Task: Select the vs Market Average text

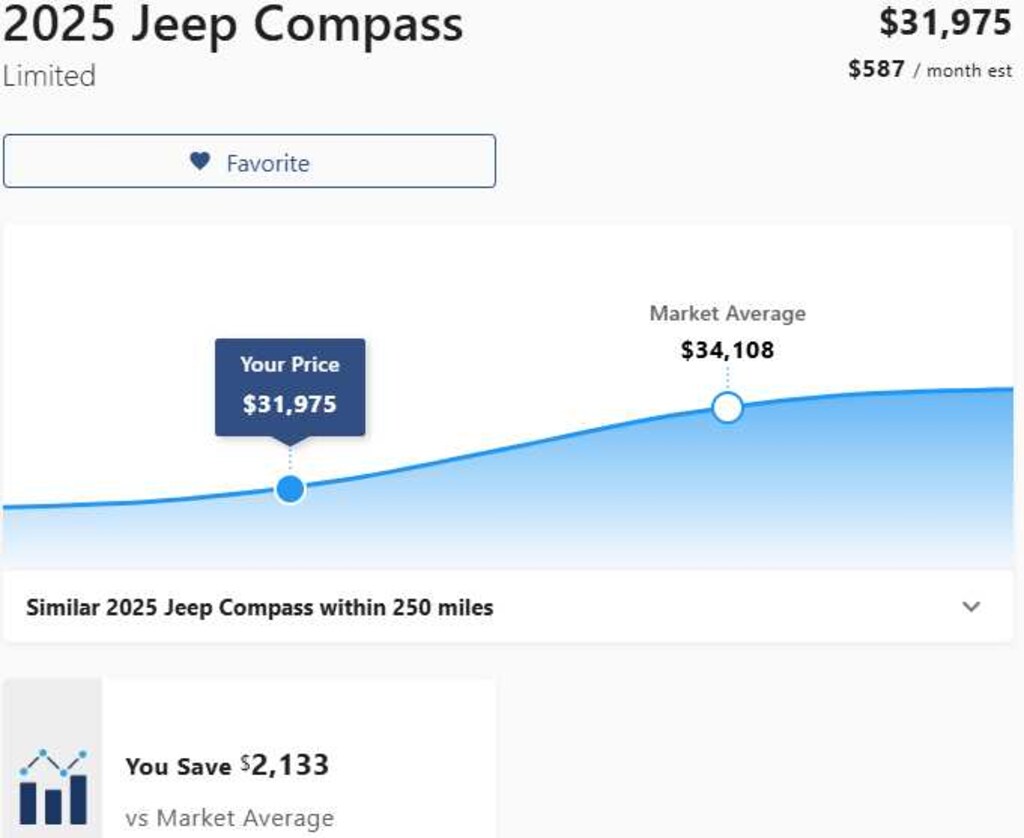Action: pyautogui.click(x=229, y=817)
